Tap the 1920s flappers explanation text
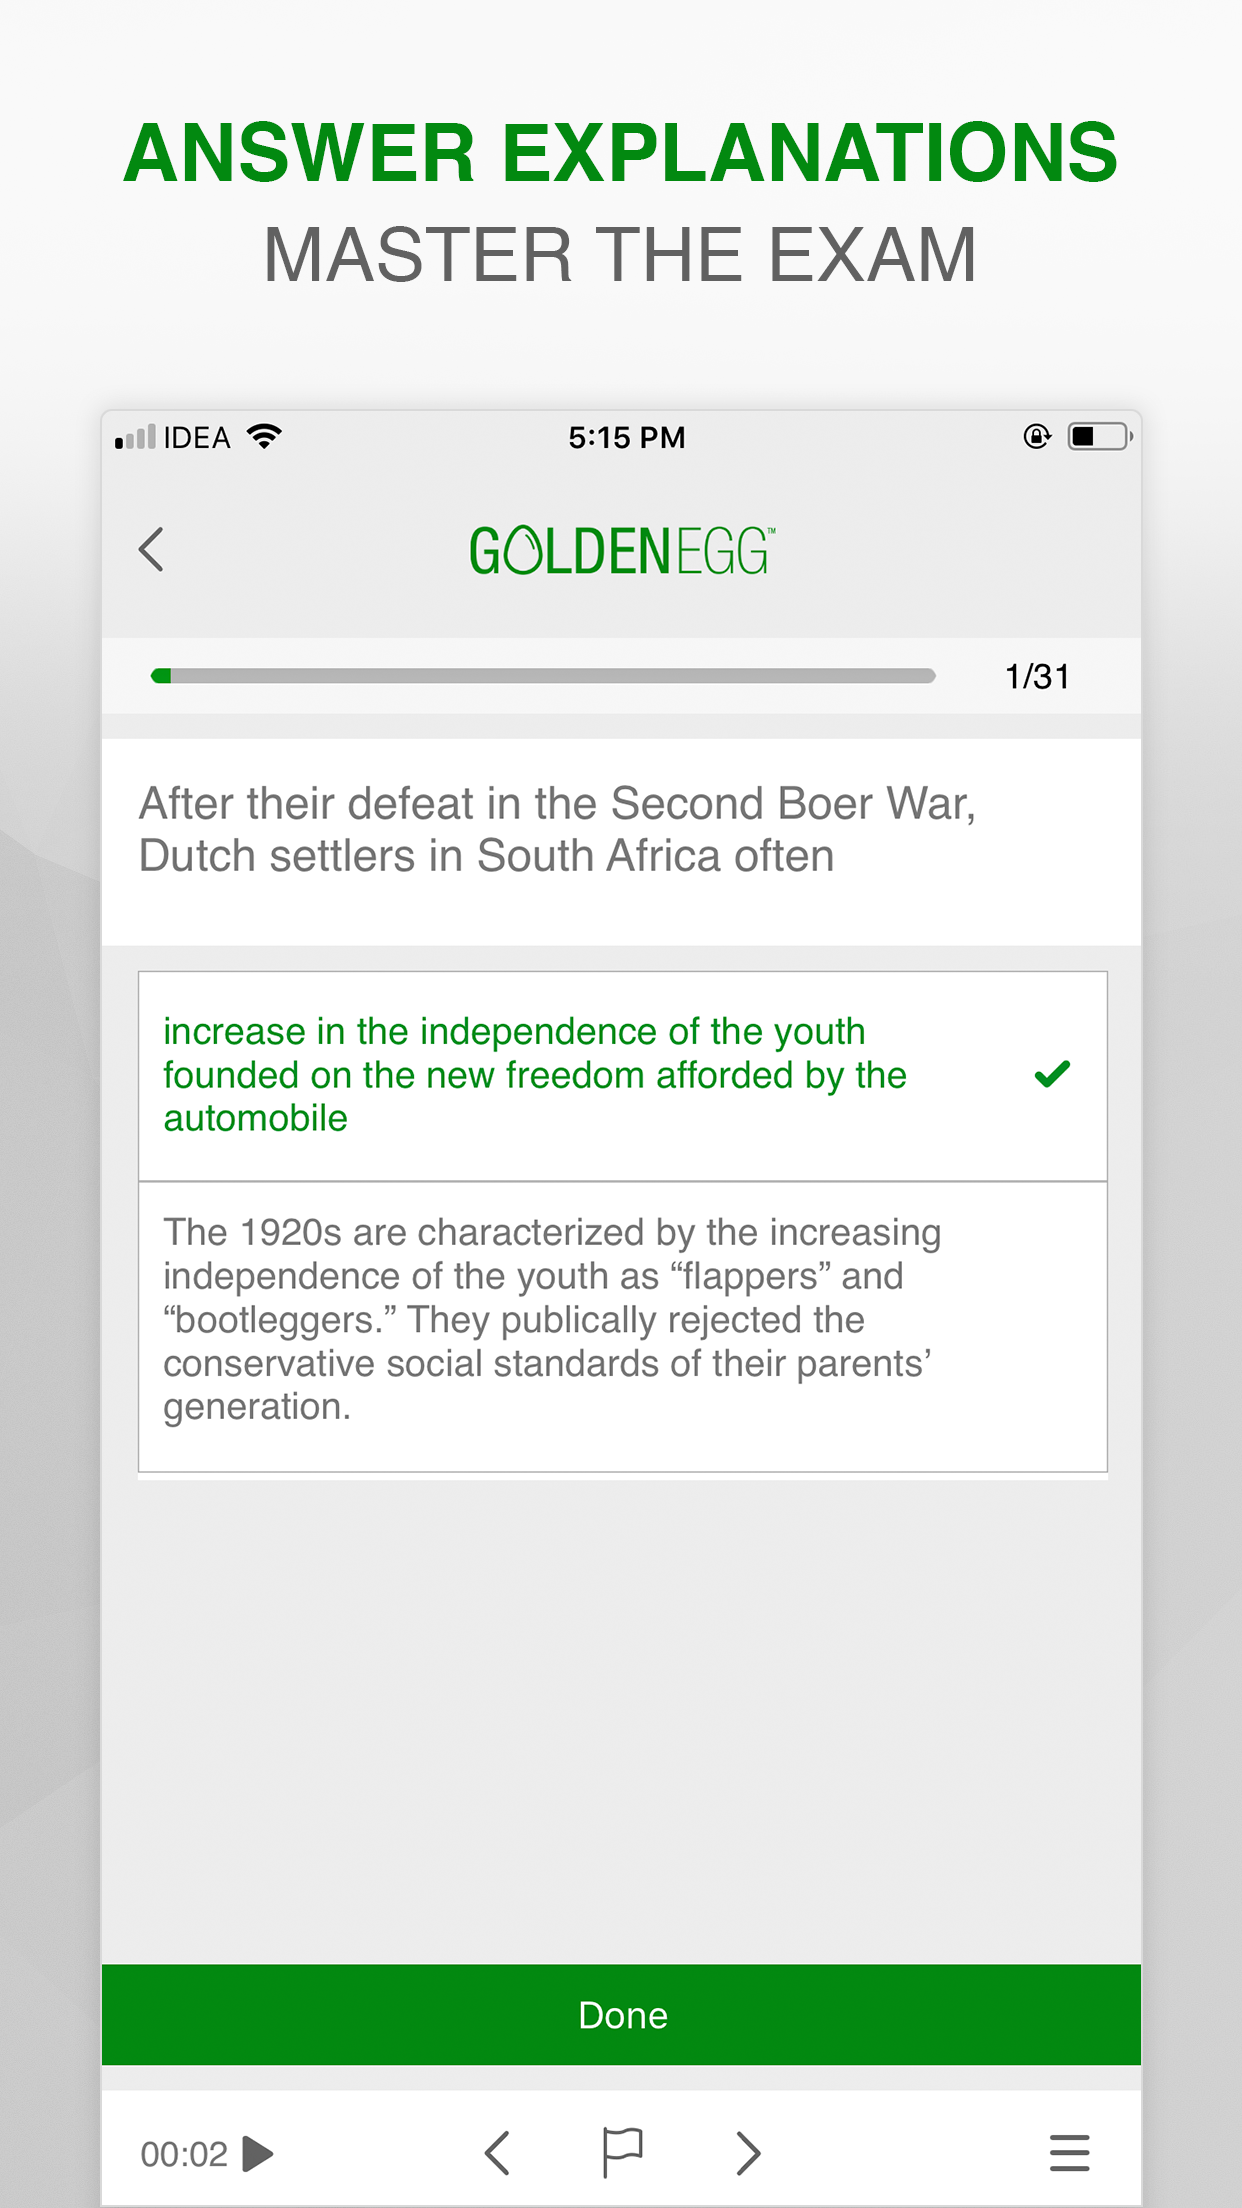This screenshot has width=1242, height=2208. tap(552, 1319)
